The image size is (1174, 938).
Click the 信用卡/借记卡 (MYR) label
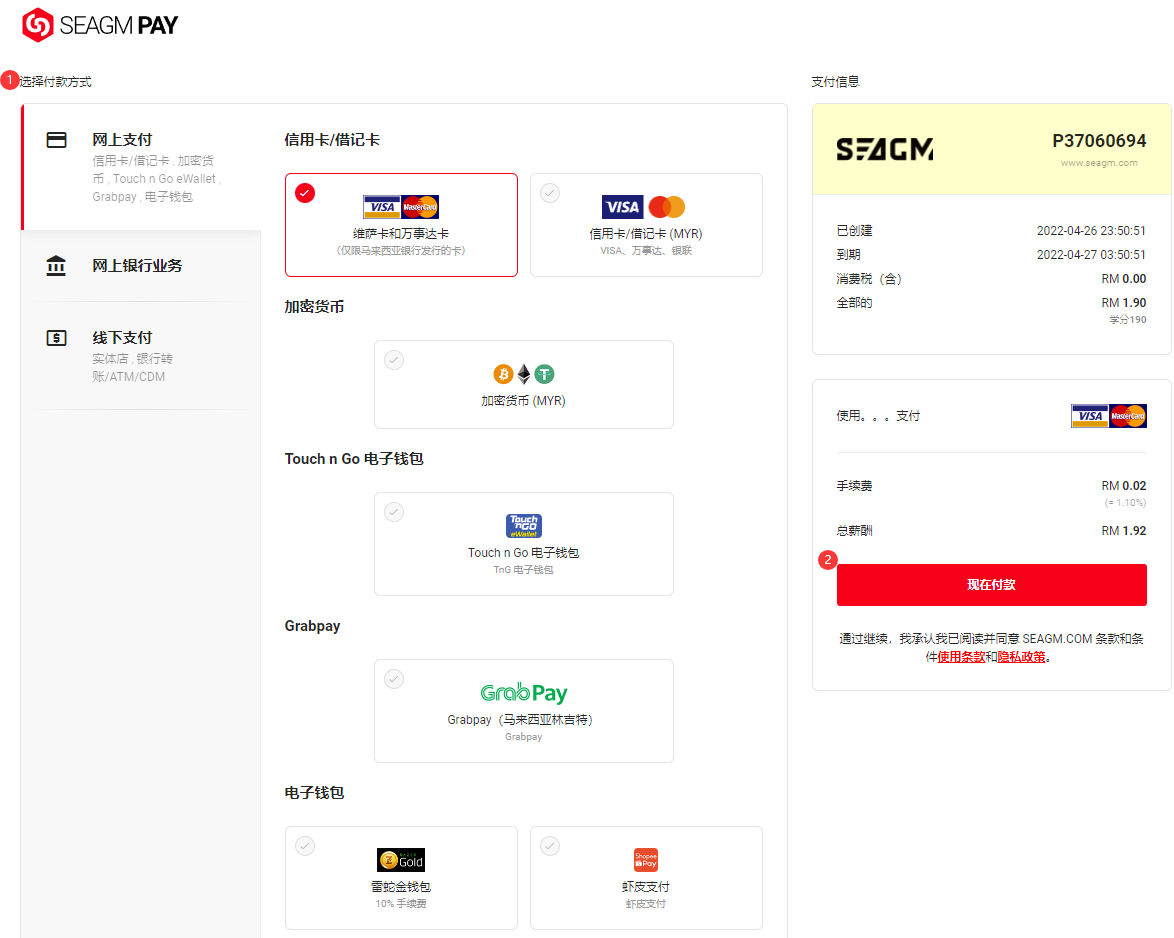coord(645,234)
